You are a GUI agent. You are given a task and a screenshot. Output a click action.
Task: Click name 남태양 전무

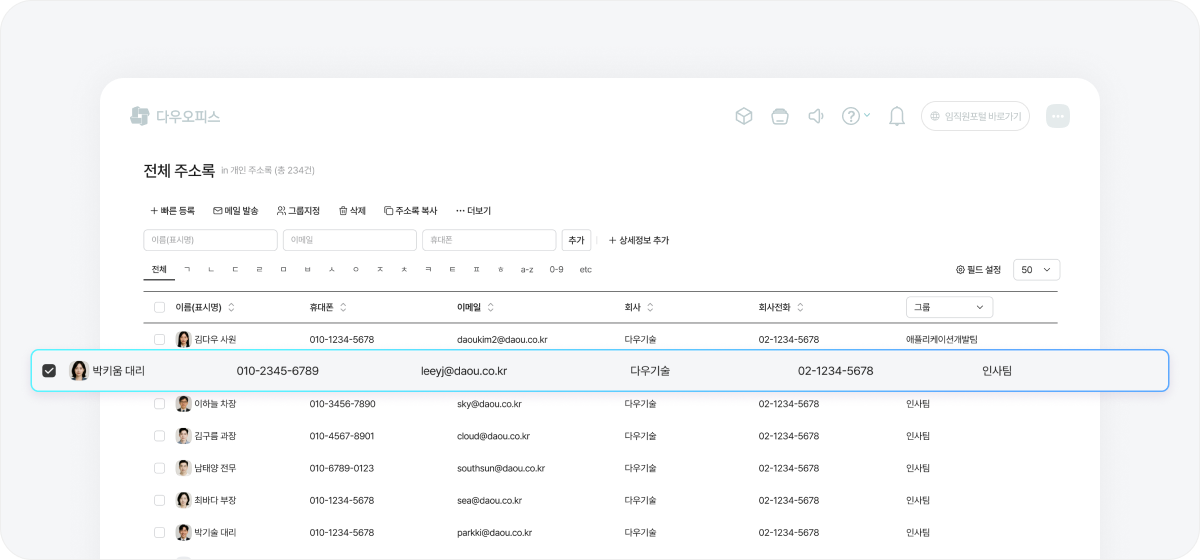pyautogui.click(x=215, y=468)
